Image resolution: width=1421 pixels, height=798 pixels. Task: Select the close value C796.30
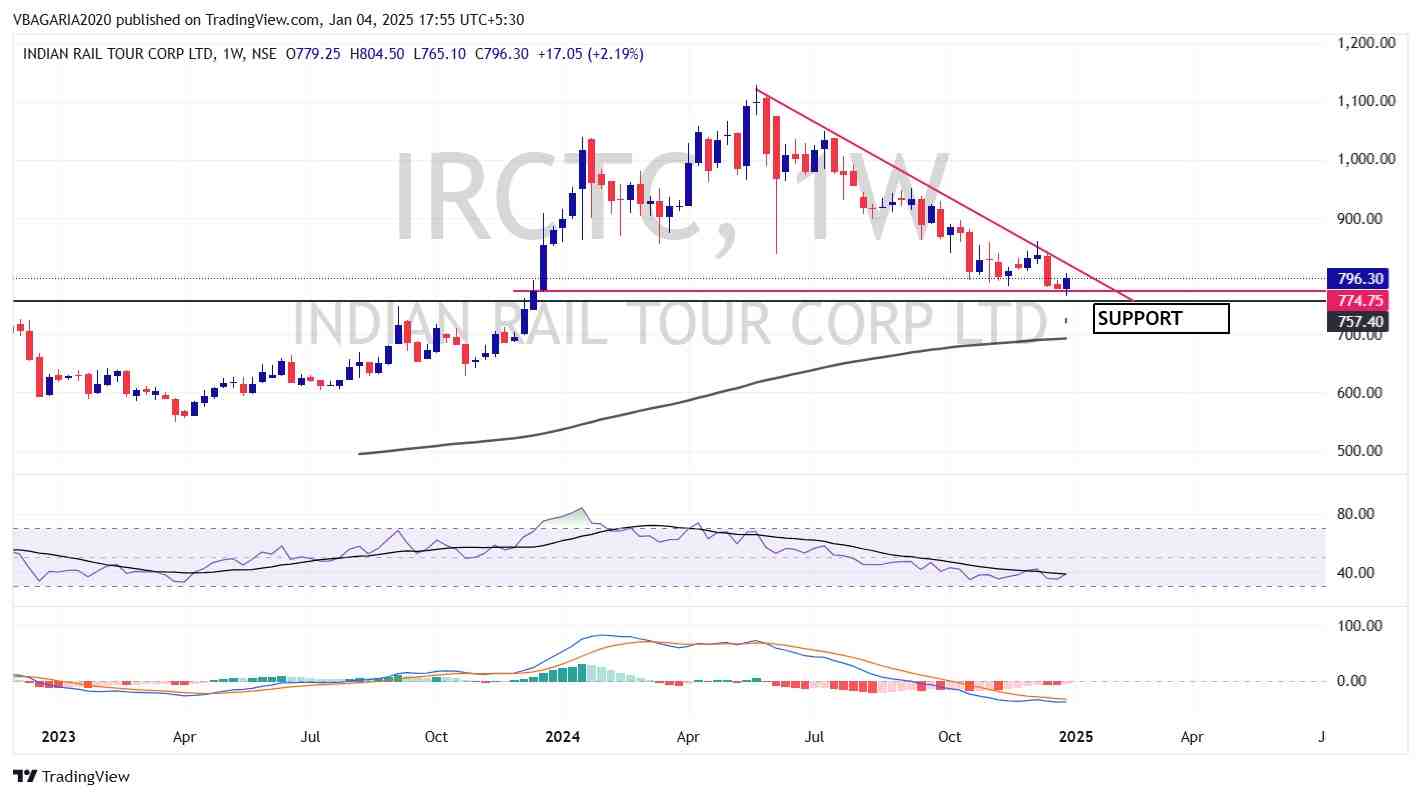tap(500, 53)
